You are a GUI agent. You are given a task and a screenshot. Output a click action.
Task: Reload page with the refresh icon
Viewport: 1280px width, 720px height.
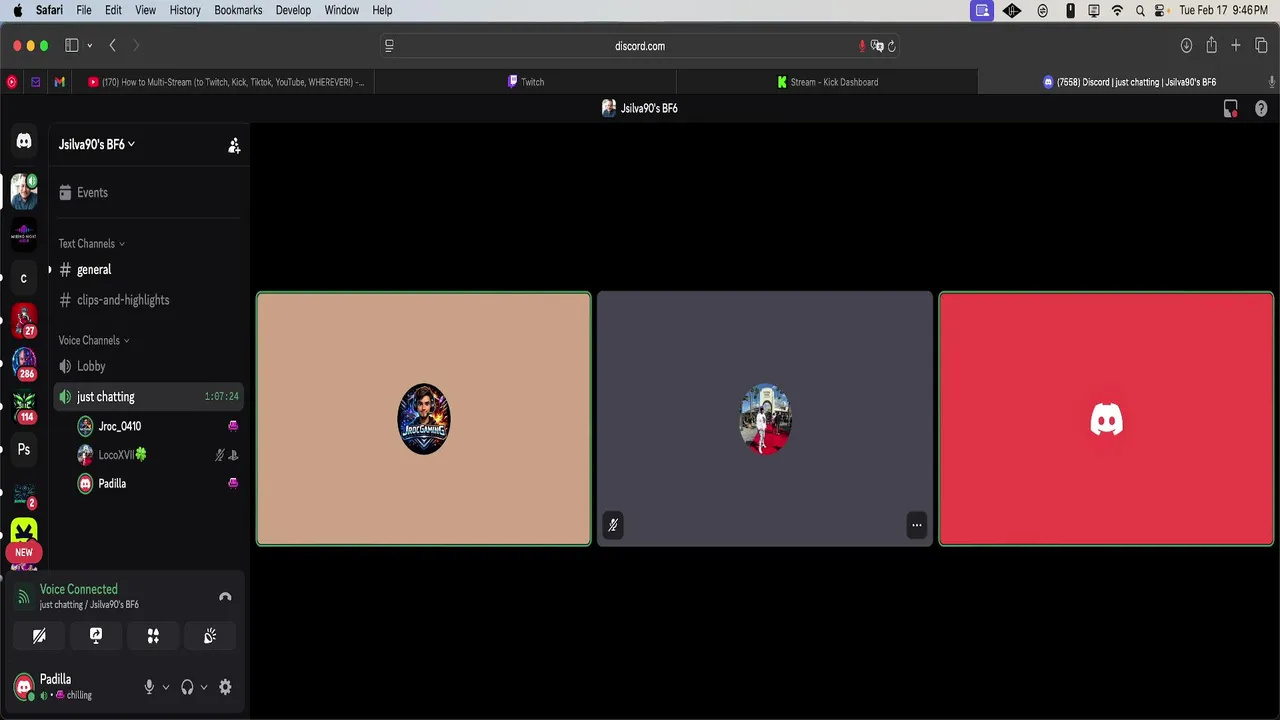891,46
